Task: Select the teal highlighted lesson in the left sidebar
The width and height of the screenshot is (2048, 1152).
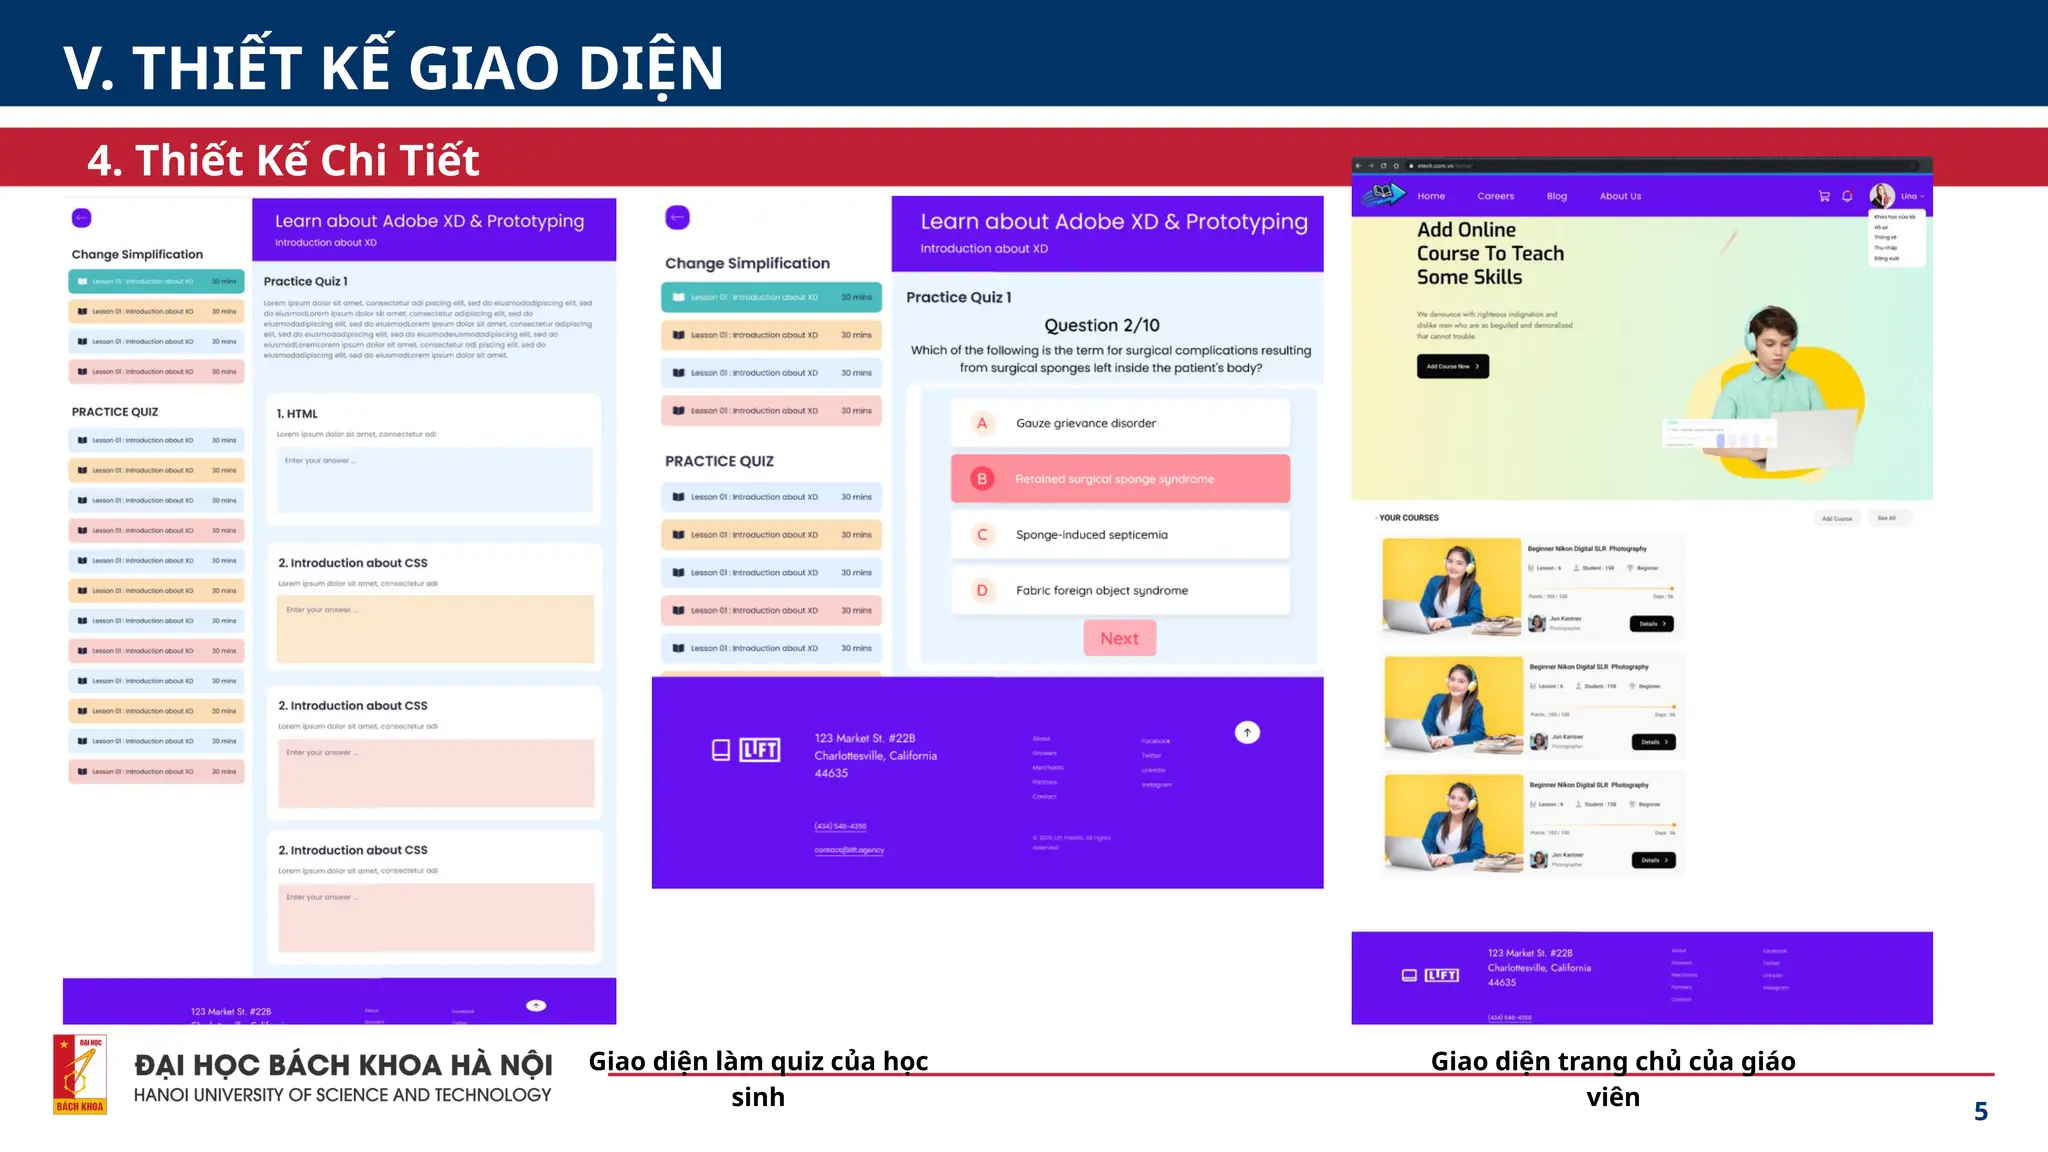Action: coord(156,282)
